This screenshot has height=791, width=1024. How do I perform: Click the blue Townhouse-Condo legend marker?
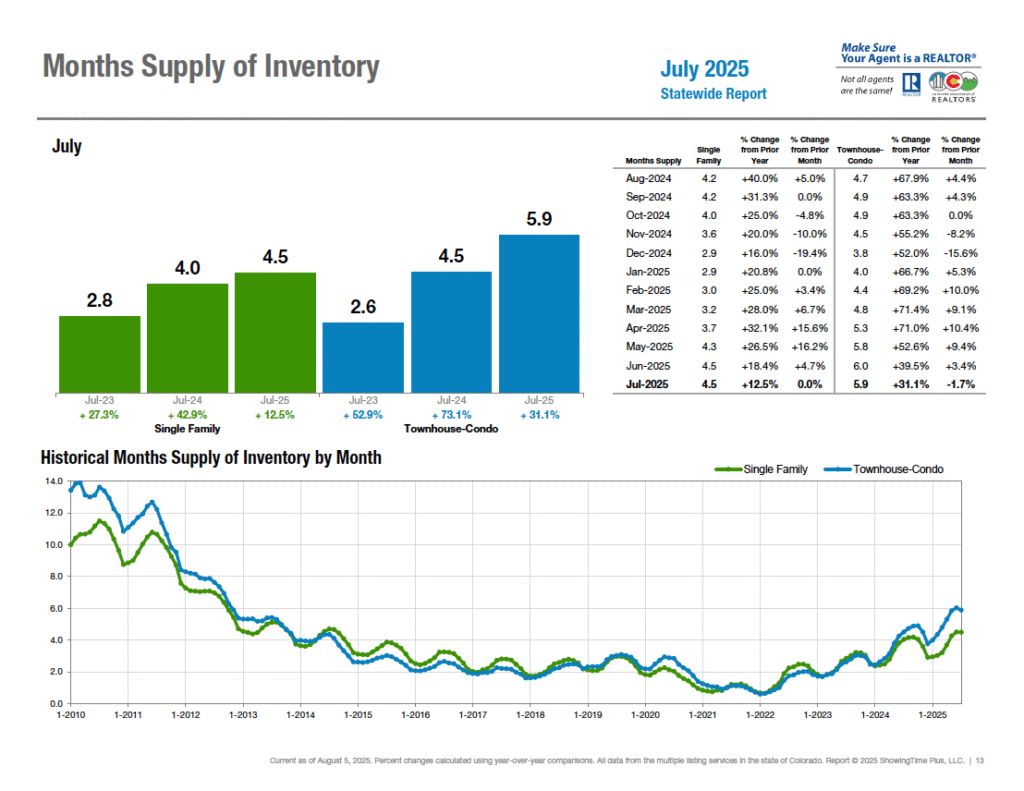[837, 469]
